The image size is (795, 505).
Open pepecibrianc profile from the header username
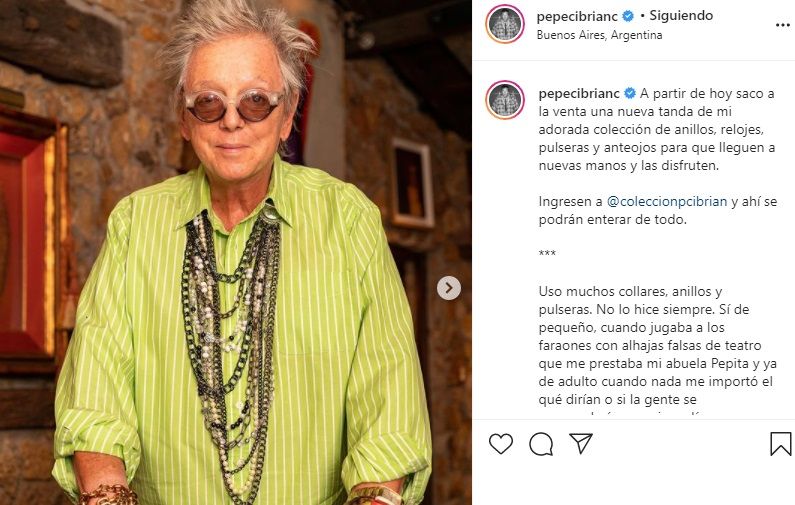tap(577, 16)
